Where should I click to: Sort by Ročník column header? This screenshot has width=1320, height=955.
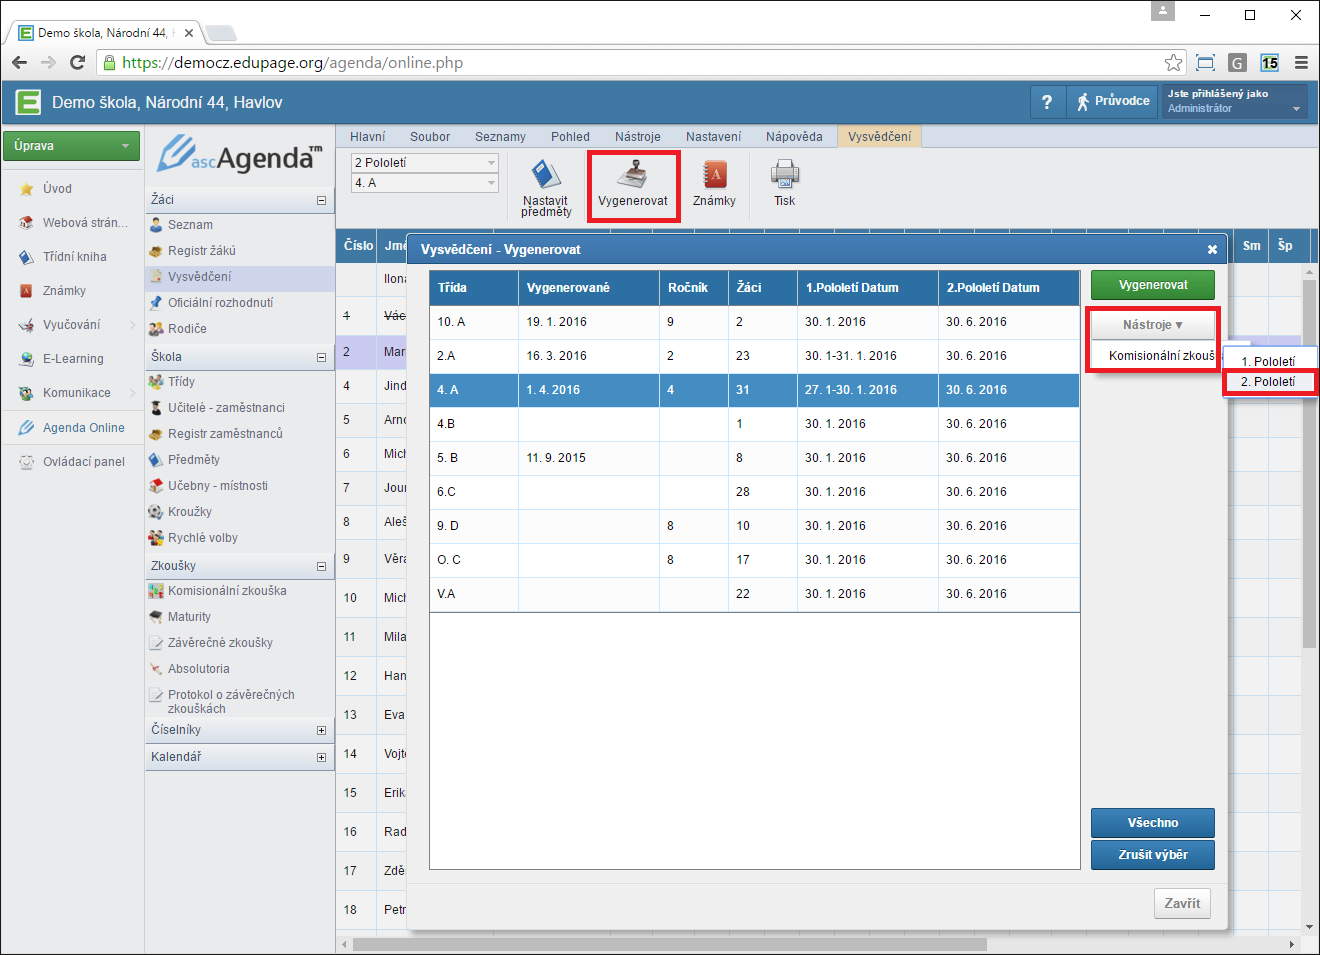click(693, 288)
